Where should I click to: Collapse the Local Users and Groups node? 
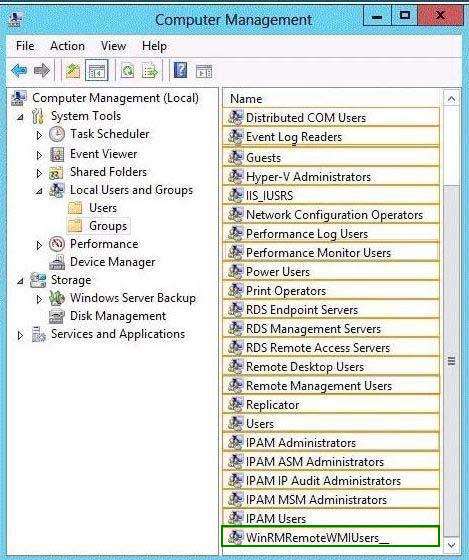39,191
